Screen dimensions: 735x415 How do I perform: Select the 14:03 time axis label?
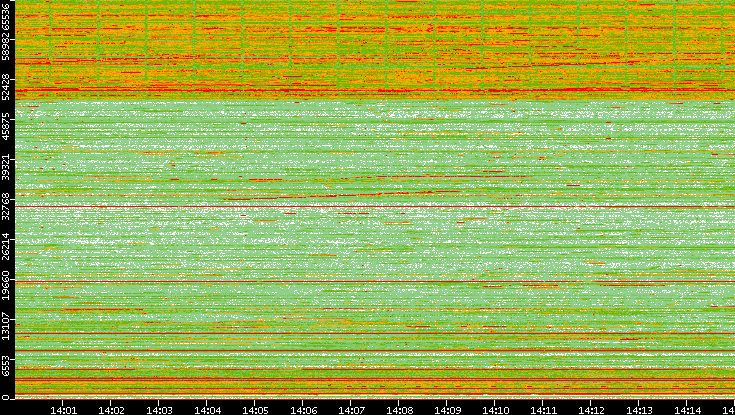[159, 410]
